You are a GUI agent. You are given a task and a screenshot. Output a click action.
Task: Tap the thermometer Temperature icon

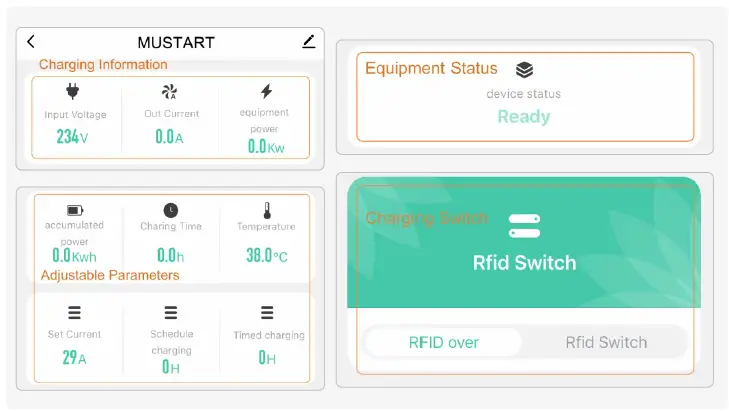pyautogui.click(x=267, y=210)
